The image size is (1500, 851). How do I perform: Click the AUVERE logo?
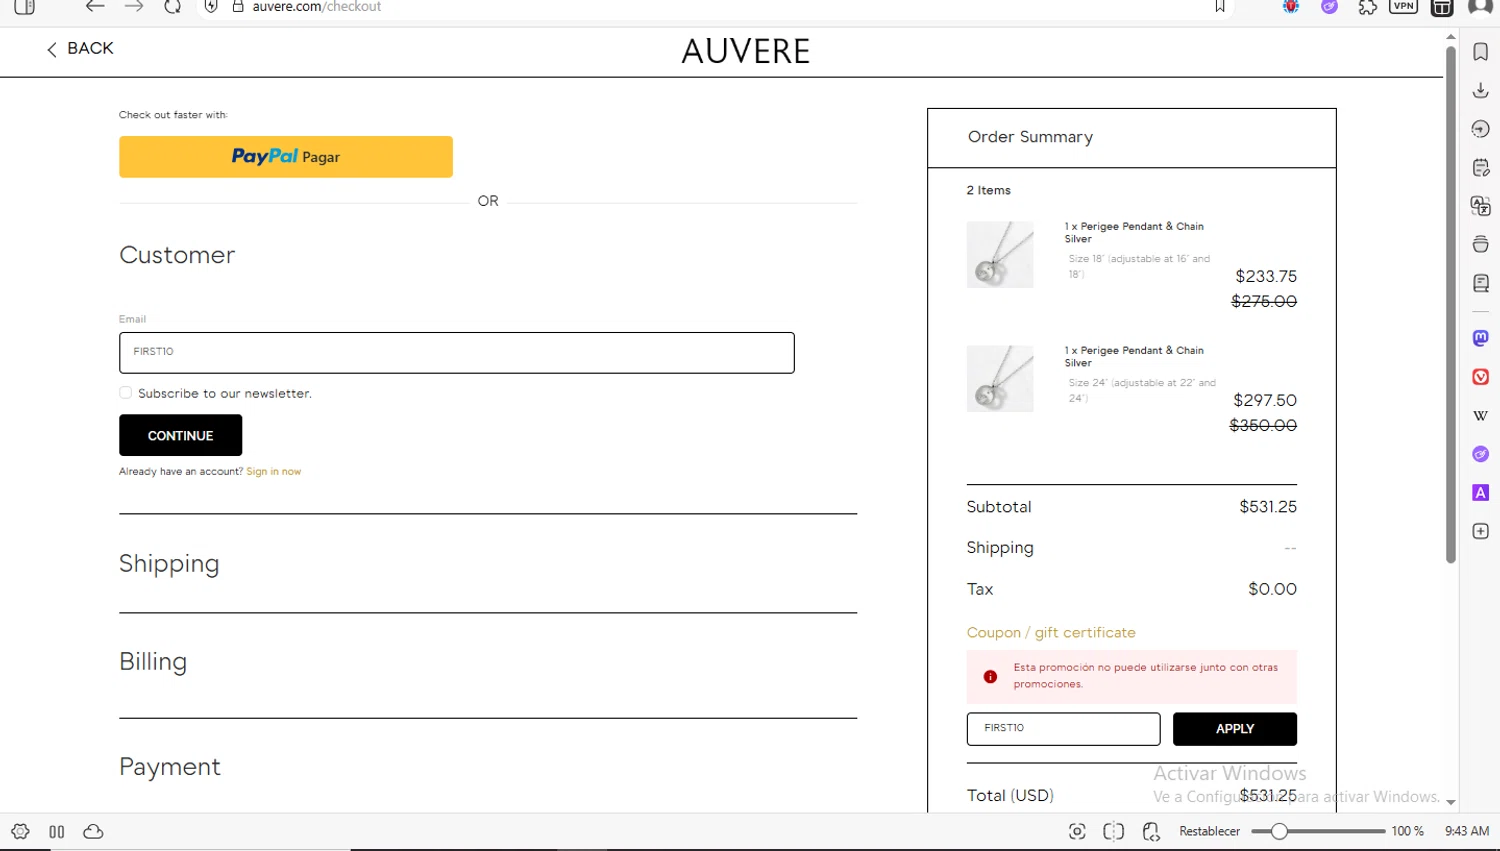(746, 51)
